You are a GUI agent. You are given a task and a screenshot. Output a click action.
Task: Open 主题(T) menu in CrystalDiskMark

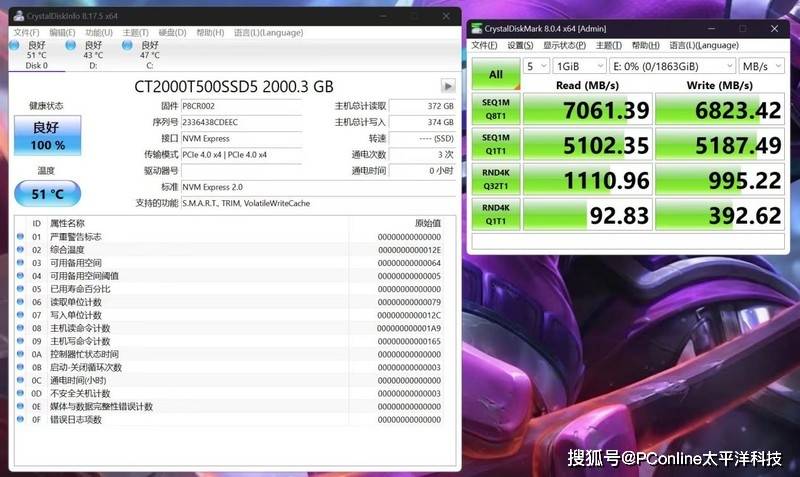609,45
